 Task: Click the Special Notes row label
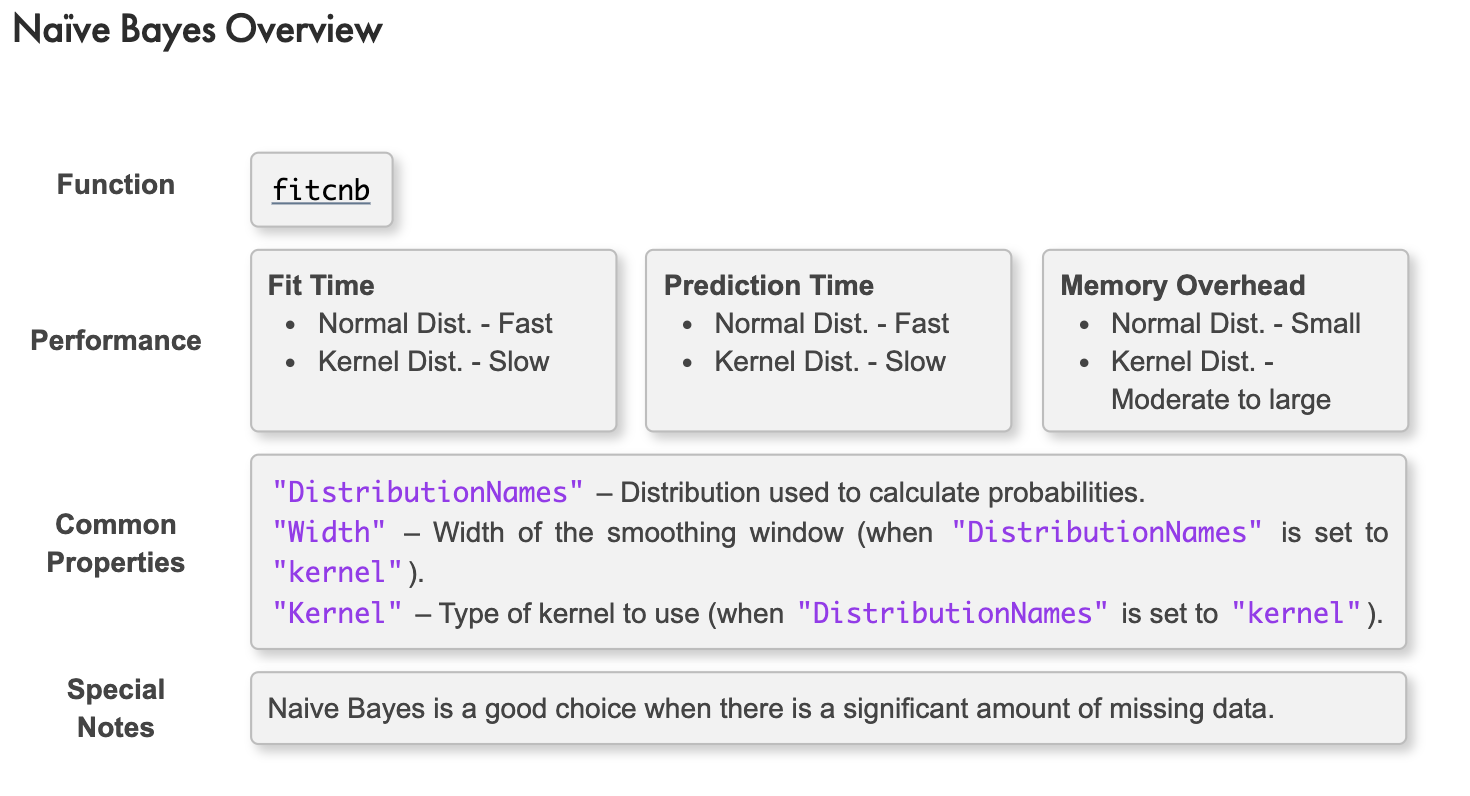116,708
